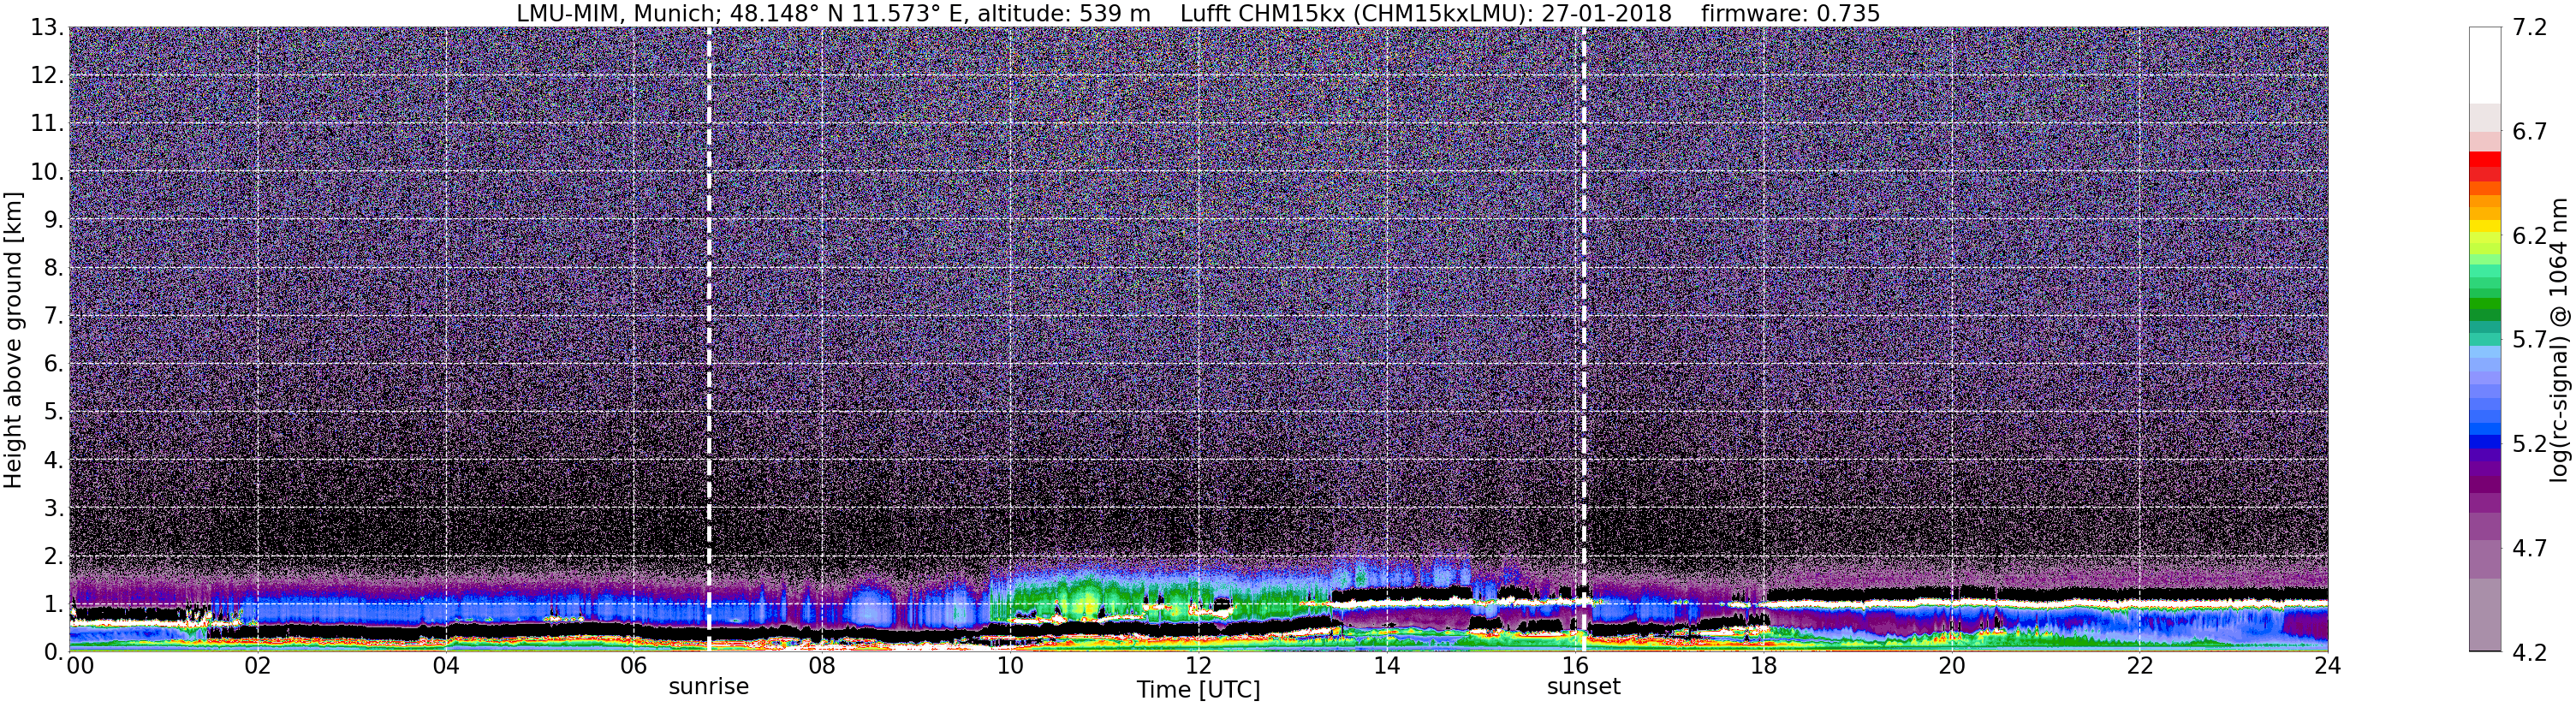Click the white top band of the colorbar
The width and height of the screenshot is (2576, 707).
[x=2485, y=65]
